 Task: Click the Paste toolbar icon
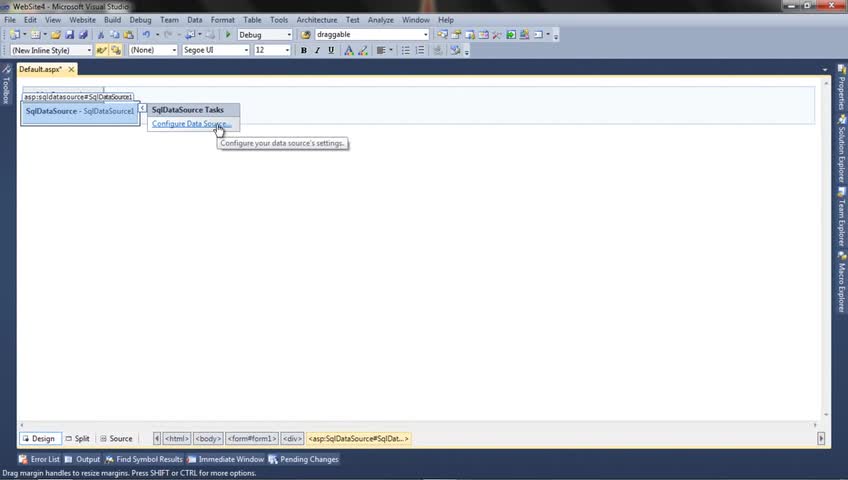pyautogui.click(x=128, y=35)
